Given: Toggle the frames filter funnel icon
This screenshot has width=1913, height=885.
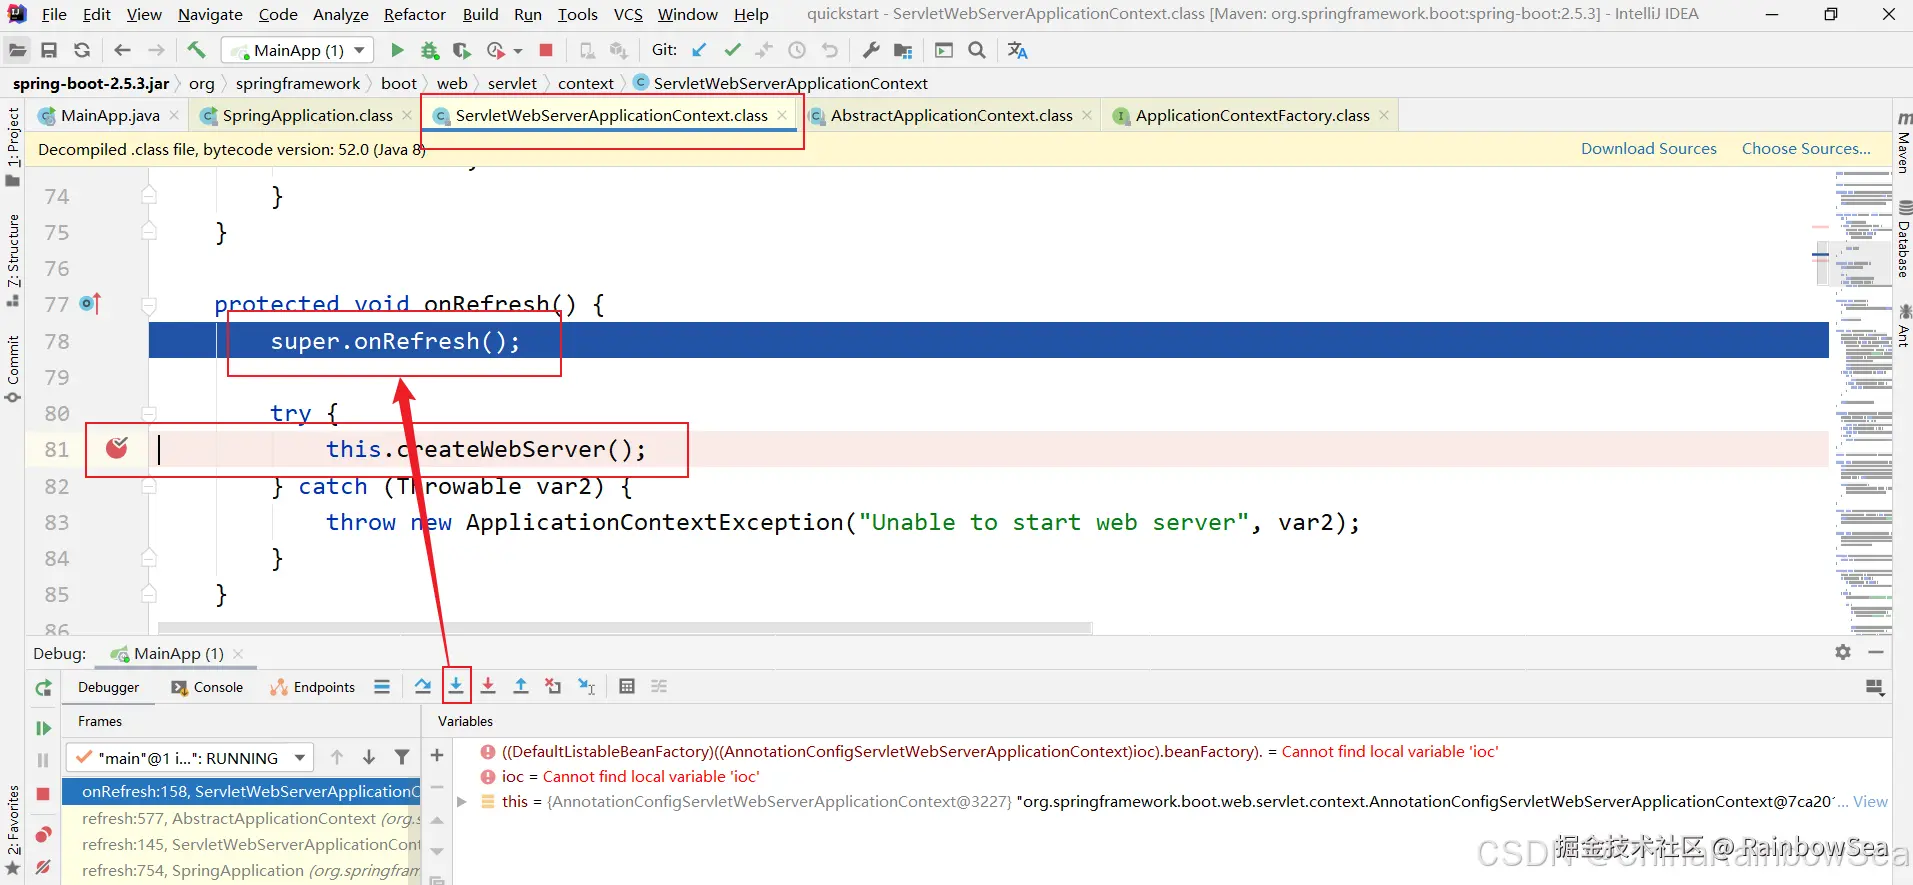Looking at the screenshot, I should pyautogui.click(x=402, y=758).
